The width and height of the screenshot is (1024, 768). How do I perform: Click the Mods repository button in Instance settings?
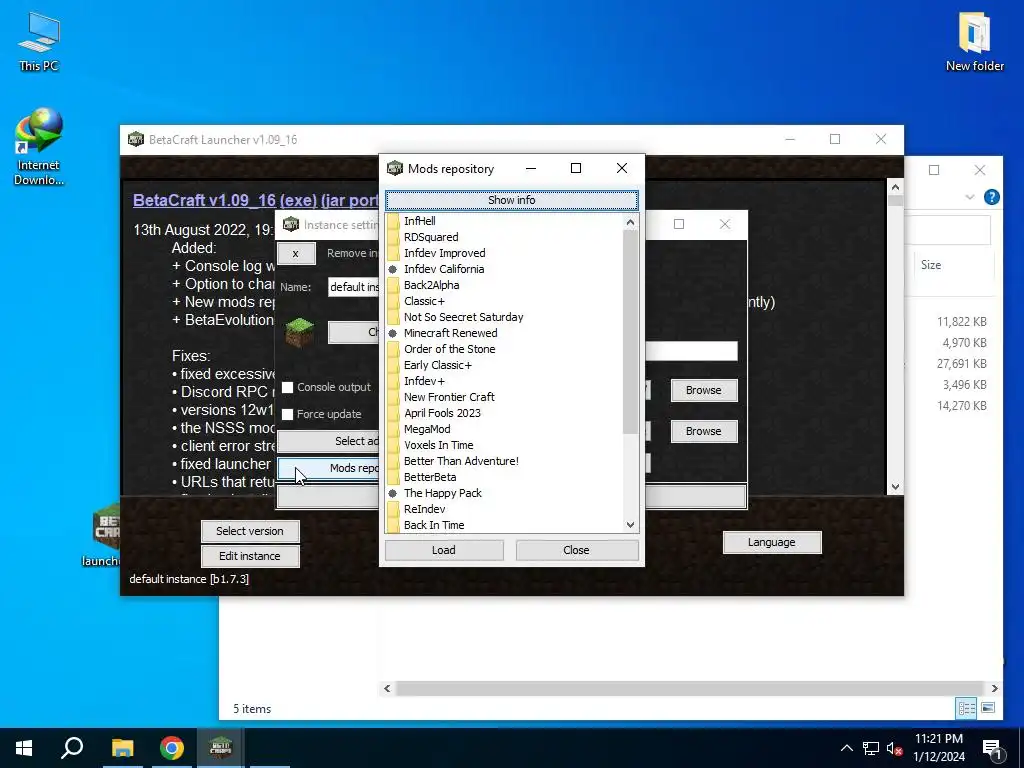coord(328,468)
